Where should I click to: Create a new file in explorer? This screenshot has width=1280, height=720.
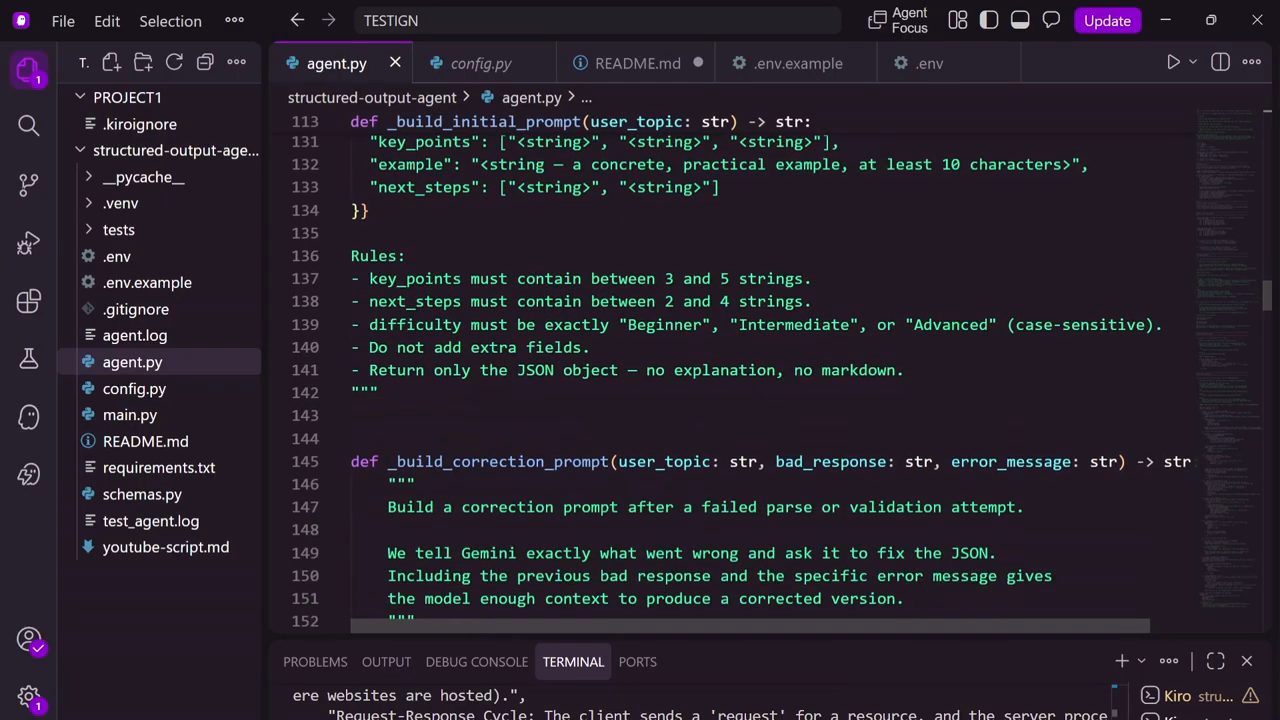[111, 62]
